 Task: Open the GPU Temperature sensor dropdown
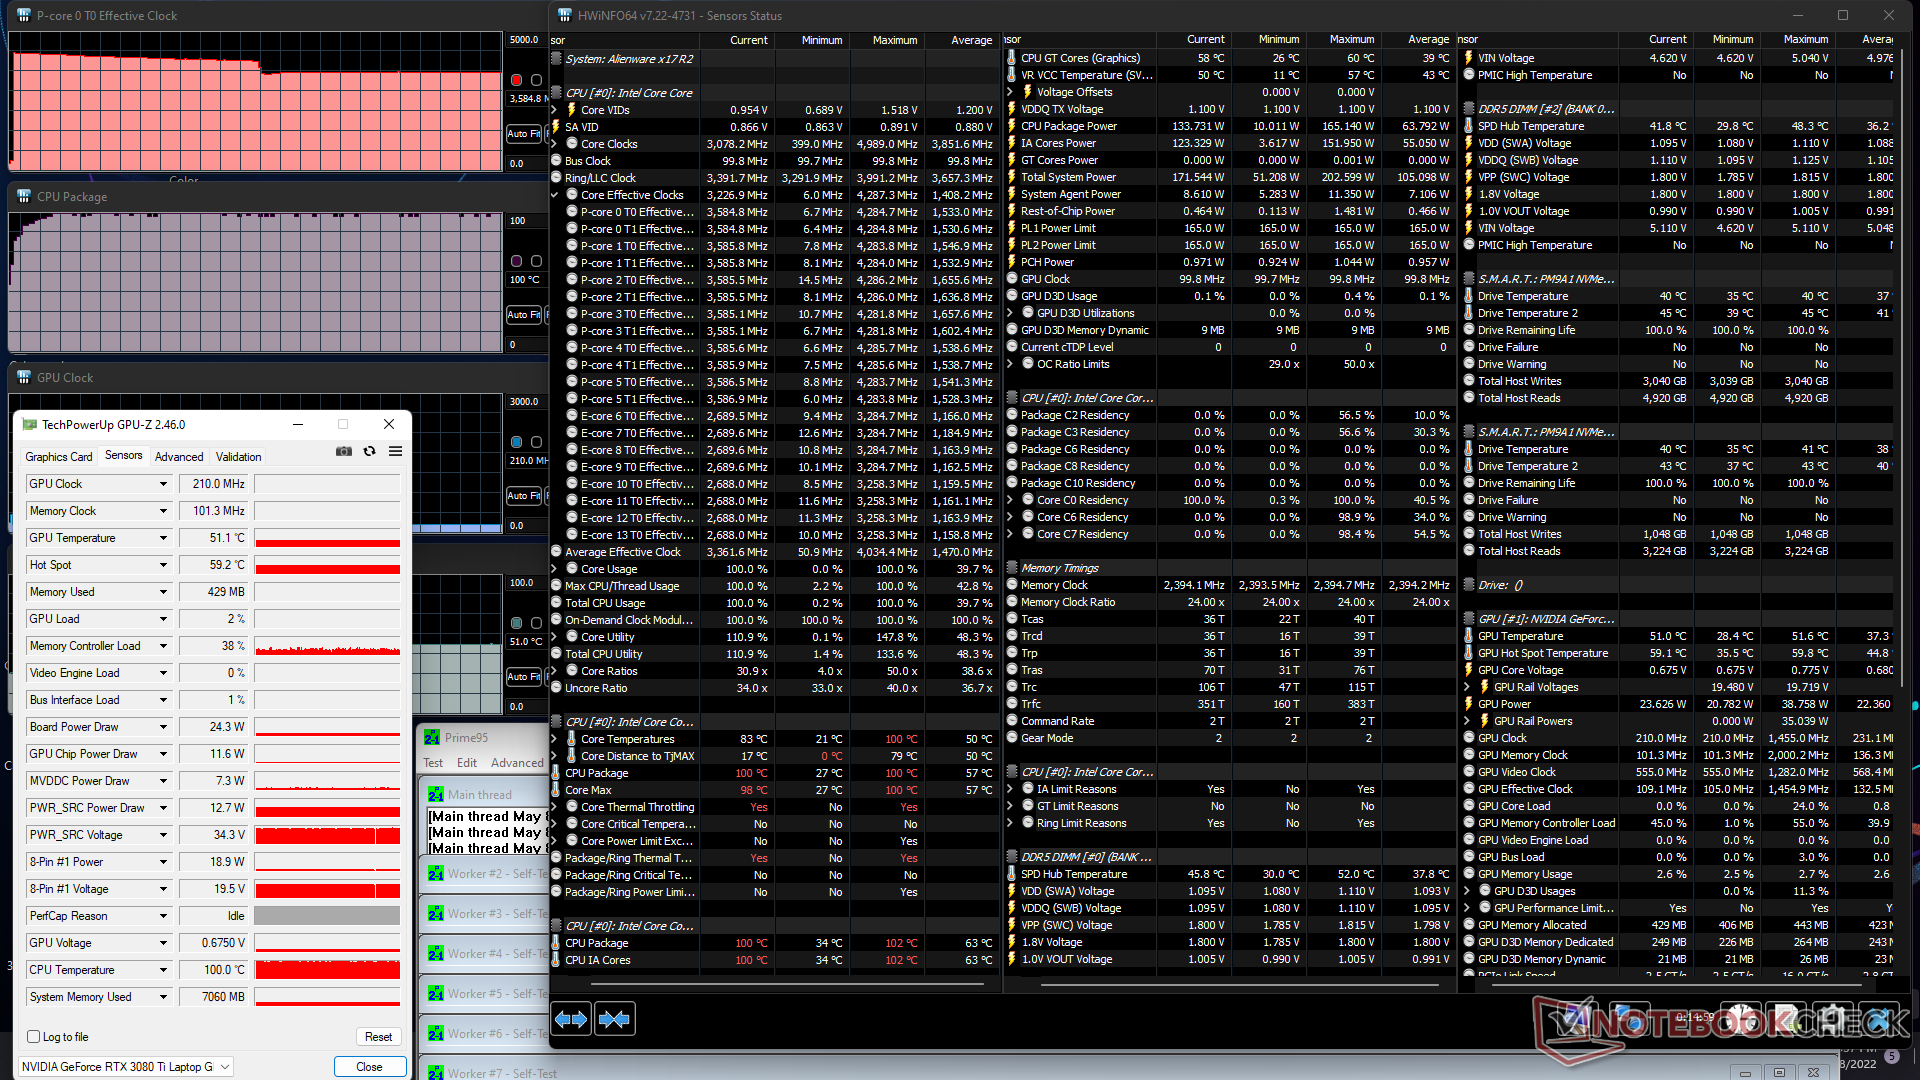tap(163, 538)
